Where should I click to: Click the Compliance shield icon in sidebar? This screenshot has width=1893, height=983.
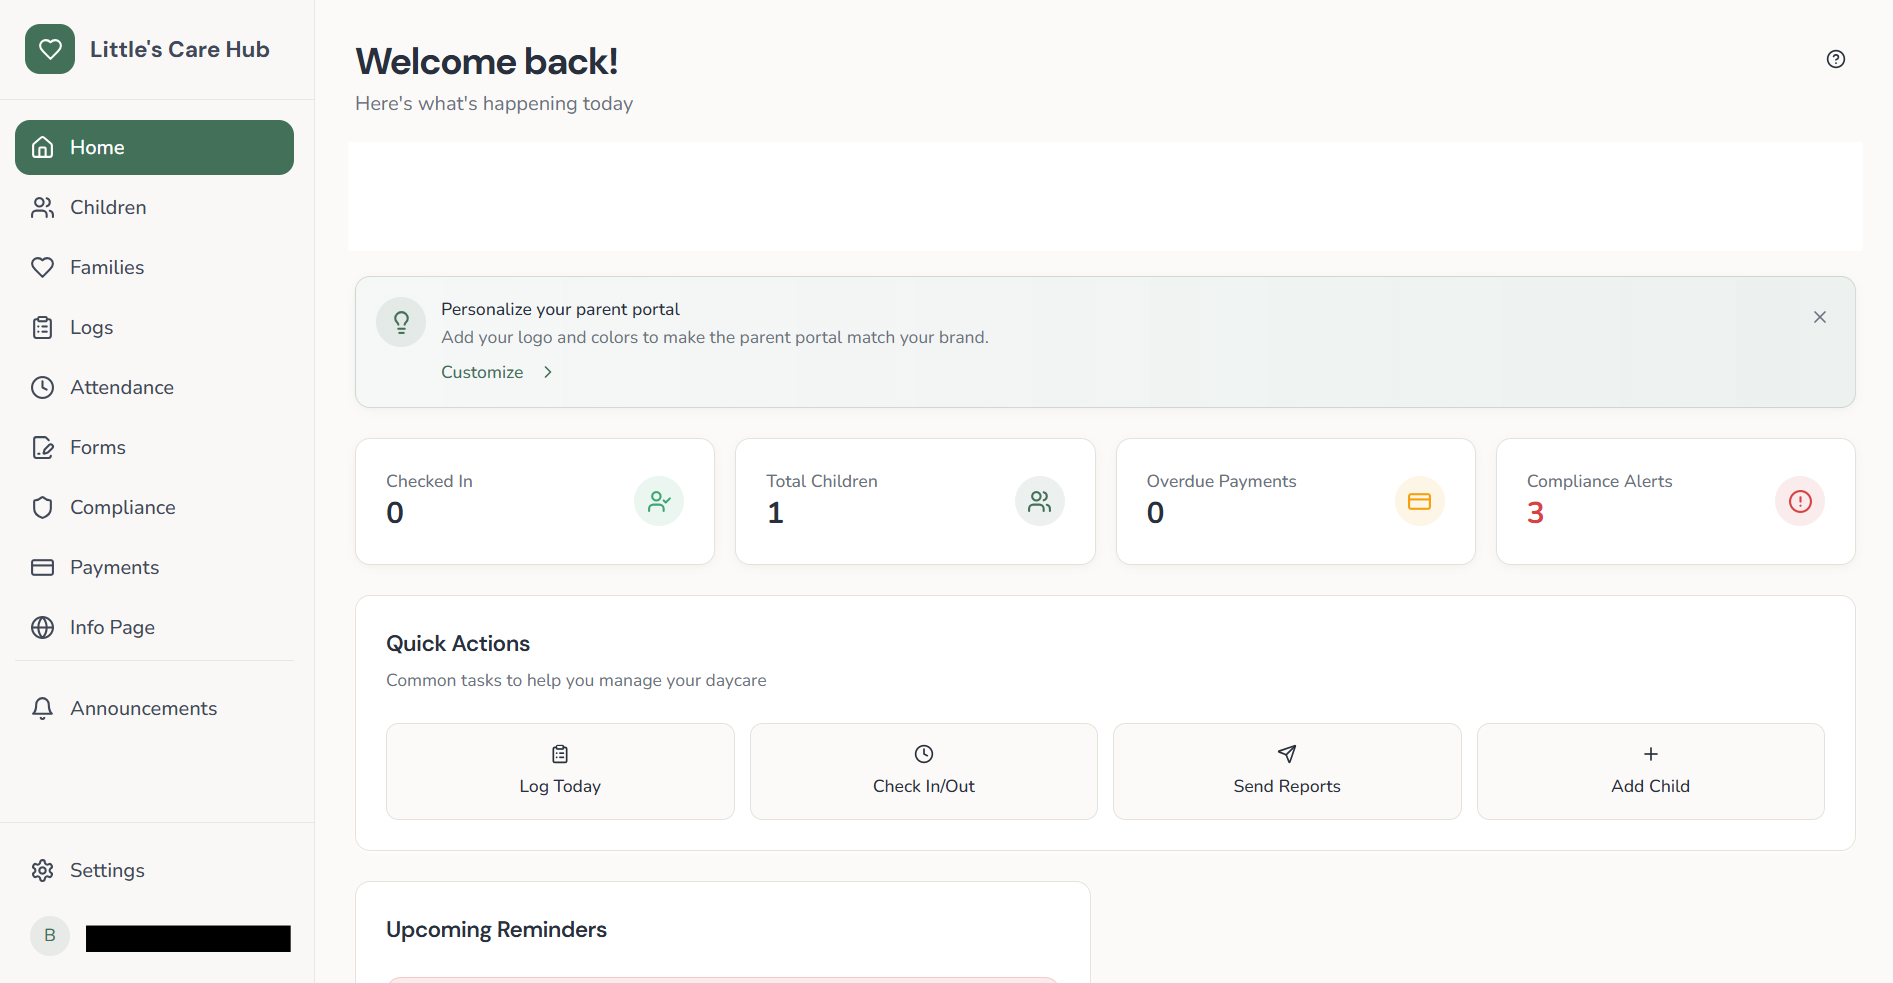[x=42, y=507]
